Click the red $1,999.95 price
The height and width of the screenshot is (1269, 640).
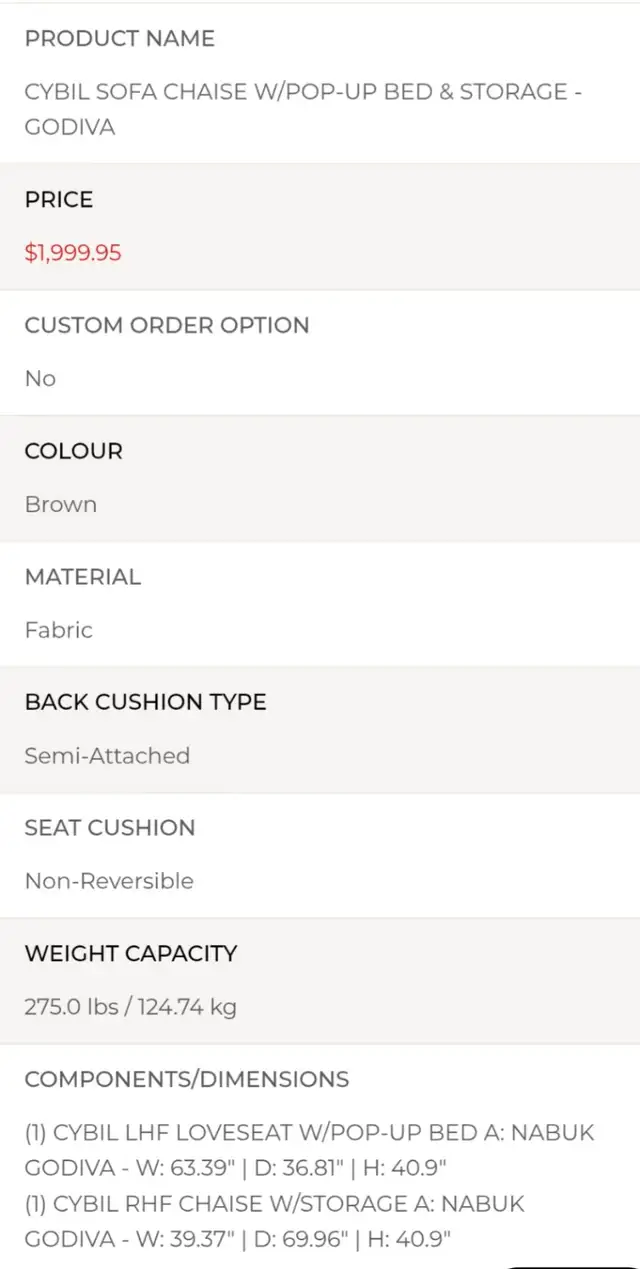[73, 253]
